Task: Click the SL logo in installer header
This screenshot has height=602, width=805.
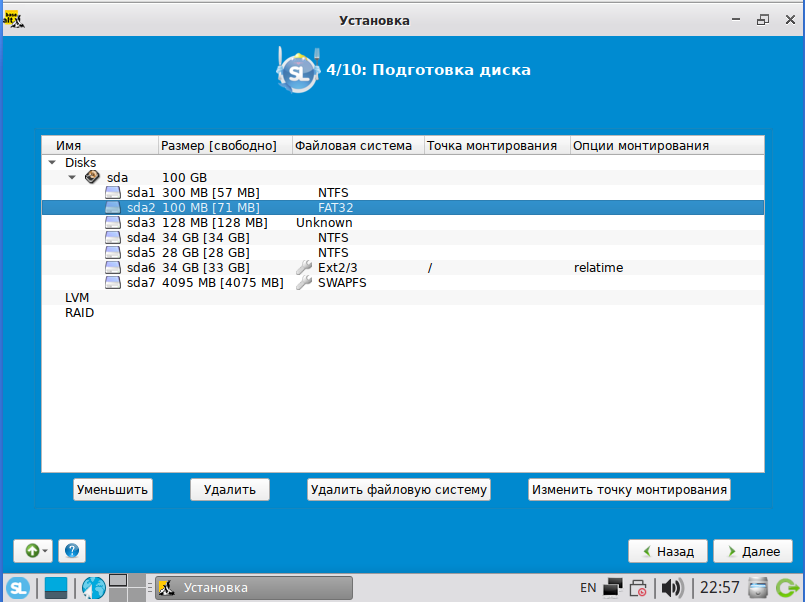Action: pos(298,70)
